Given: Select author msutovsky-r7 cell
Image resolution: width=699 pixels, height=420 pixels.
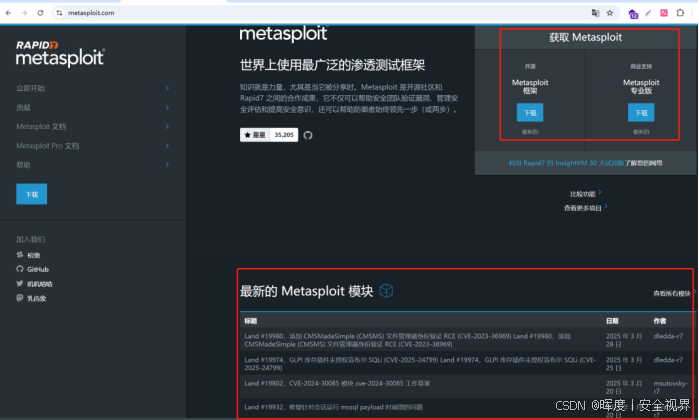Looking at the screenshot, I should [x=670, y=387].
